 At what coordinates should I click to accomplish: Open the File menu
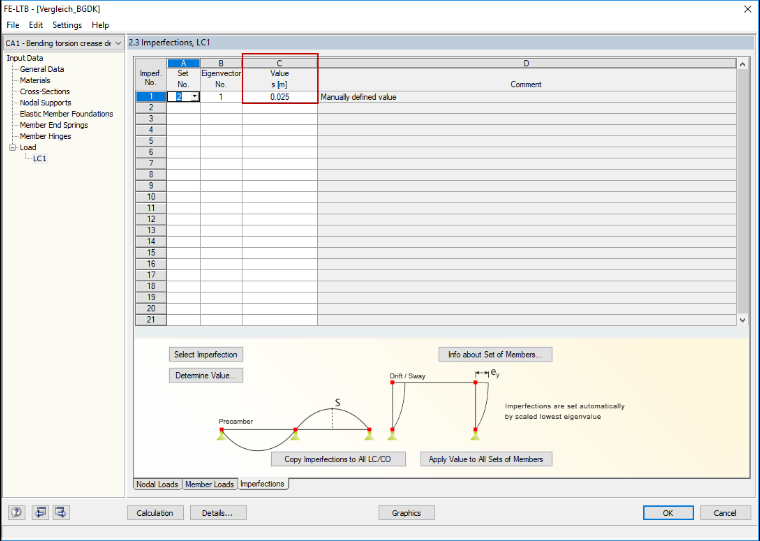[13, 25]
